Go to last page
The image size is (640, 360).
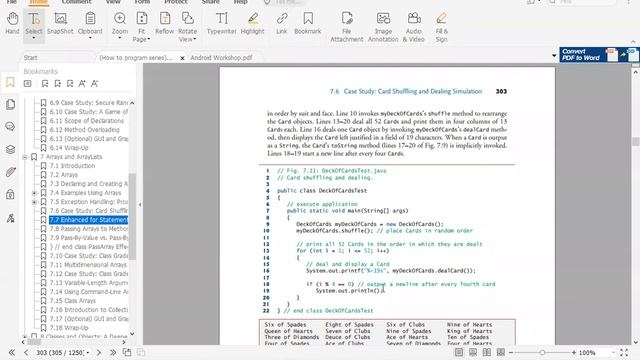pos(113,352)
